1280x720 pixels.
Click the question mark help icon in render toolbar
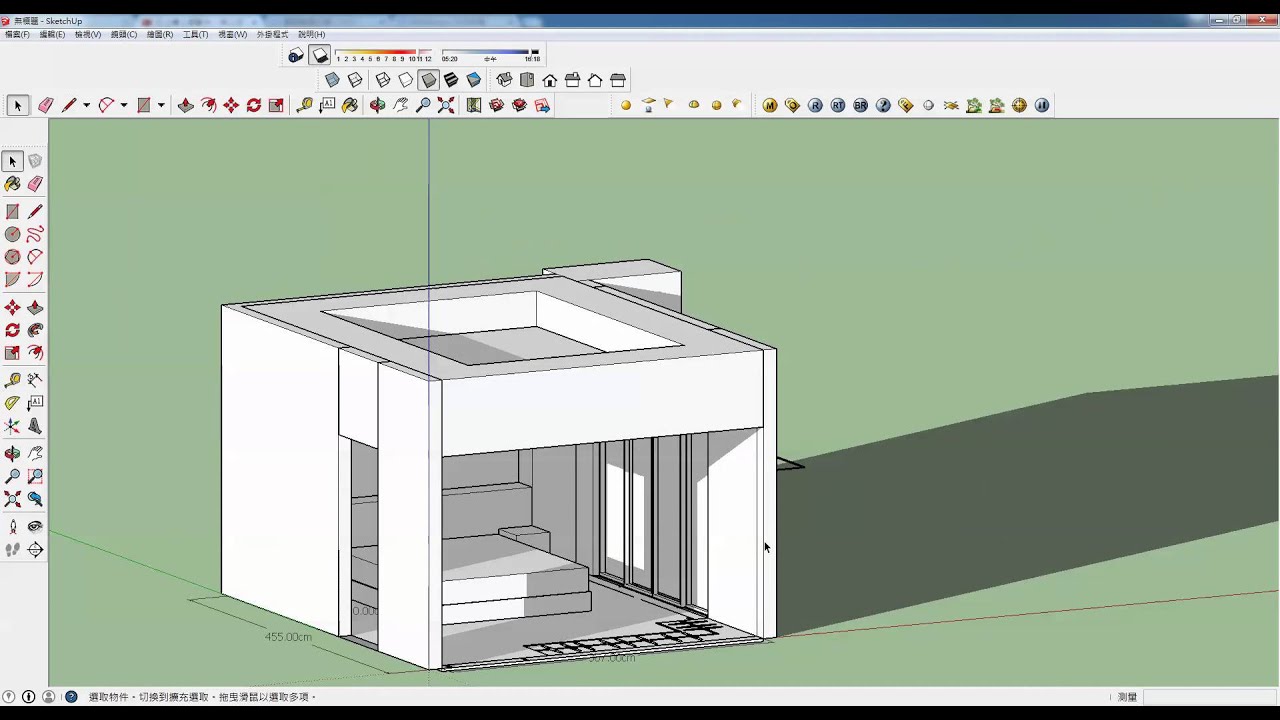pyautogui.click(x=883, y=105)
